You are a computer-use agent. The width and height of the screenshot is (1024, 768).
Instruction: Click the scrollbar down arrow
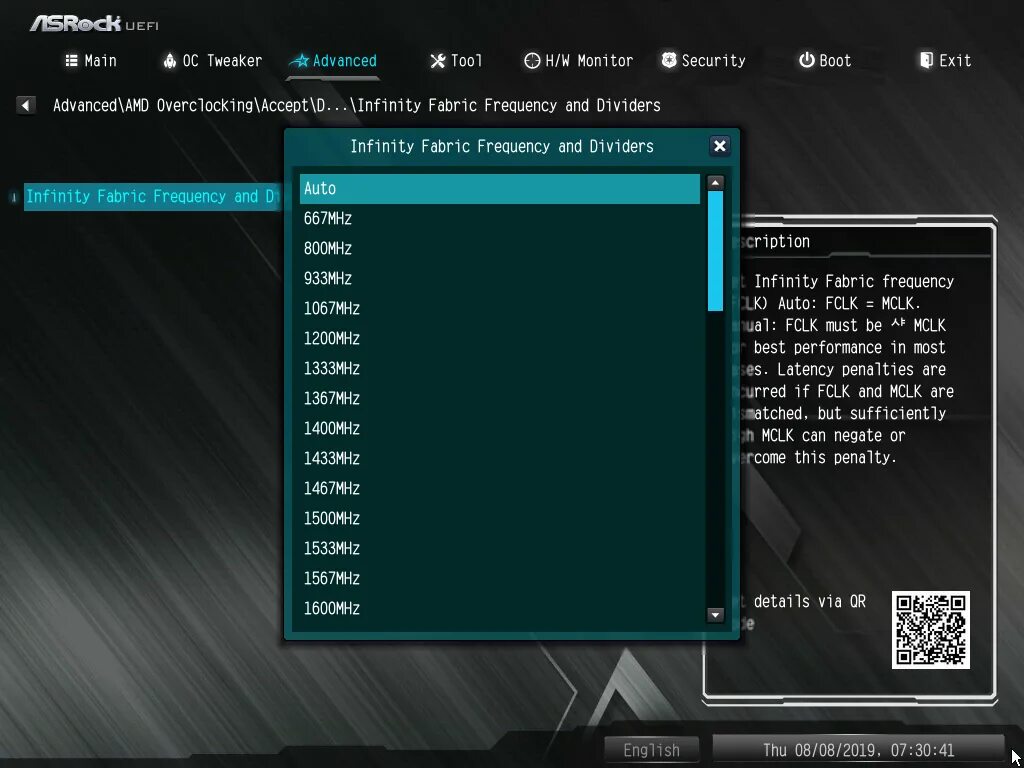click(x=715, y=616)
